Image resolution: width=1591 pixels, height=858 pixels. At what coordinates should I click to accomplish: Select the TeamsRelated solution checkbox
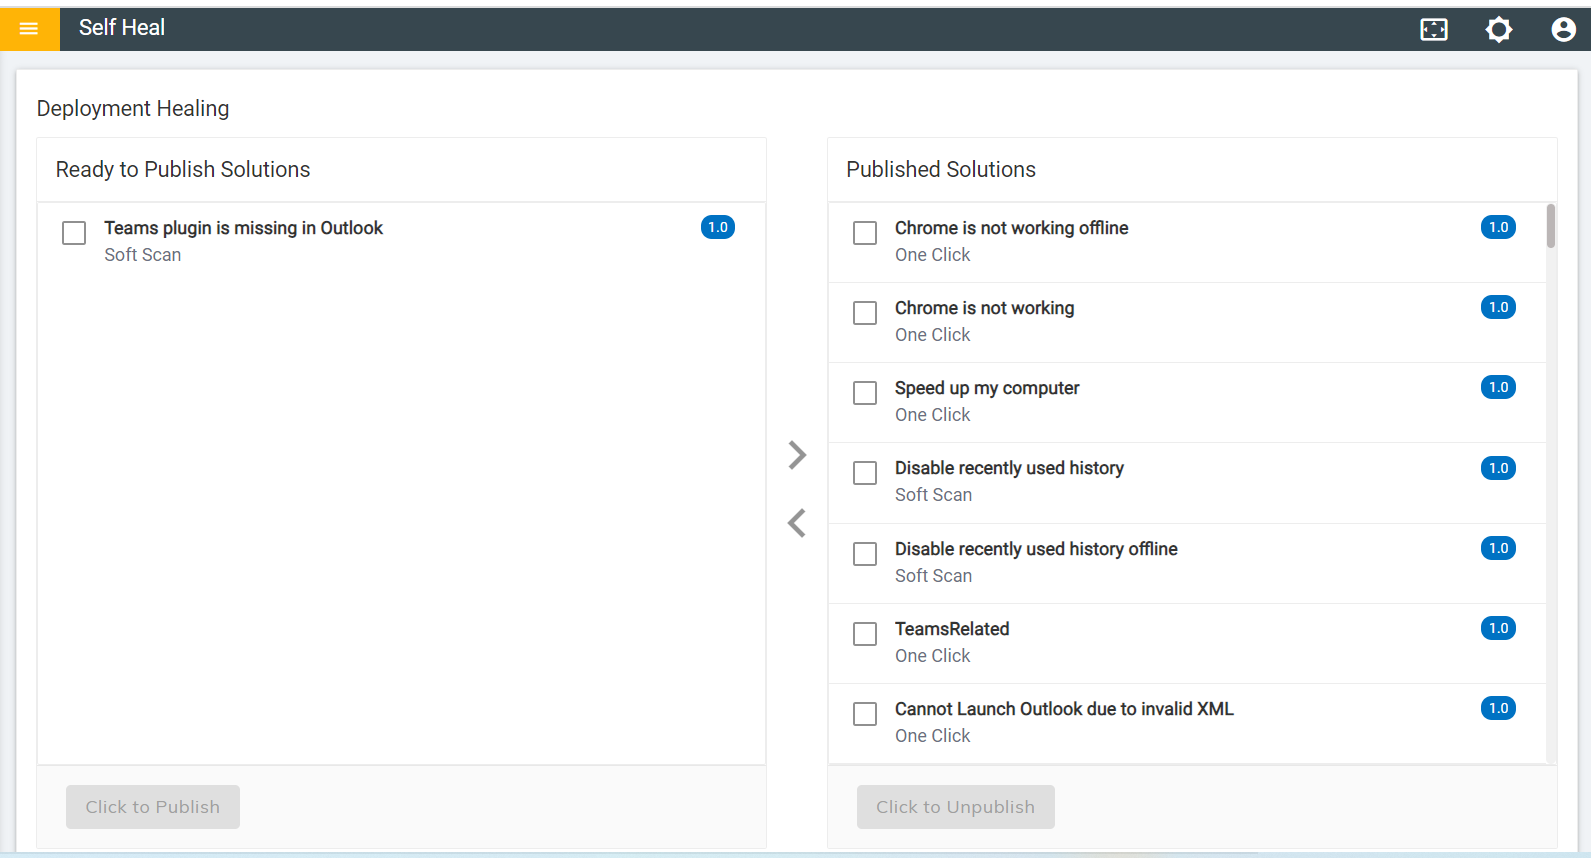pyautogui.click(x=865, y=634)
